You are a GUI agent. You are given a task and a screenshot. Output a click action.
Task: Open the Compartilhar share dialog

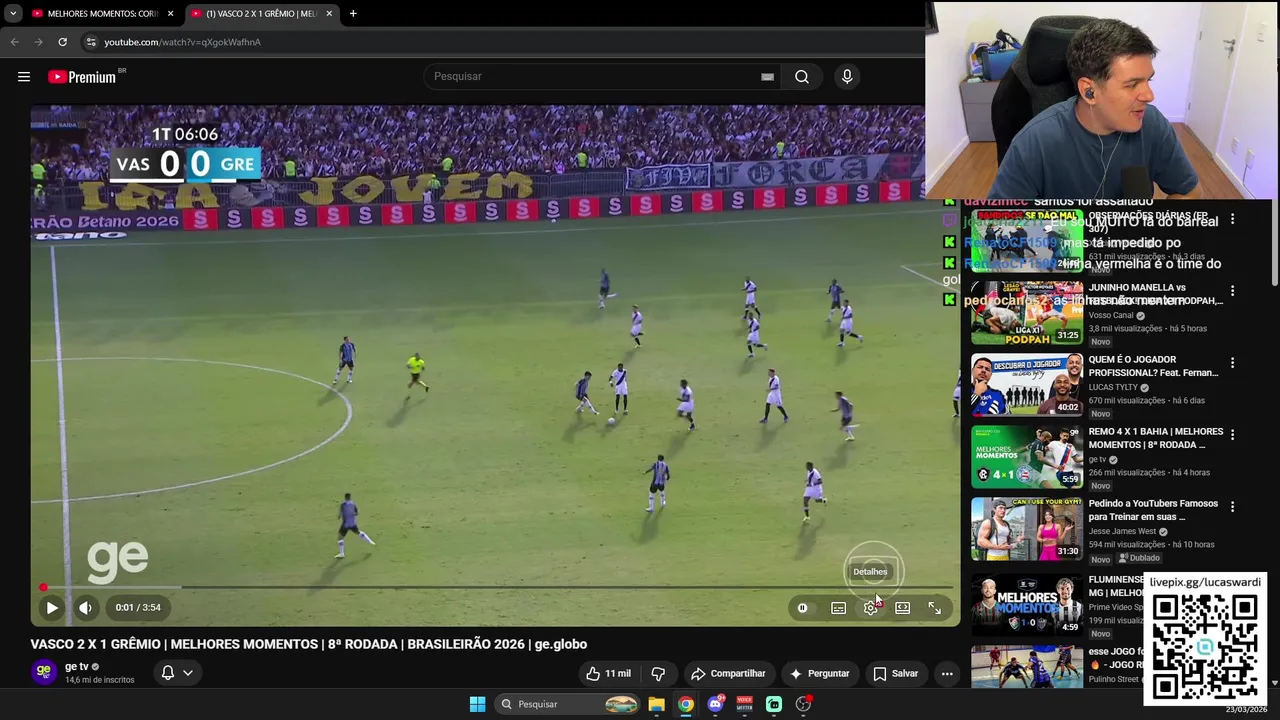tap(728, 674)
